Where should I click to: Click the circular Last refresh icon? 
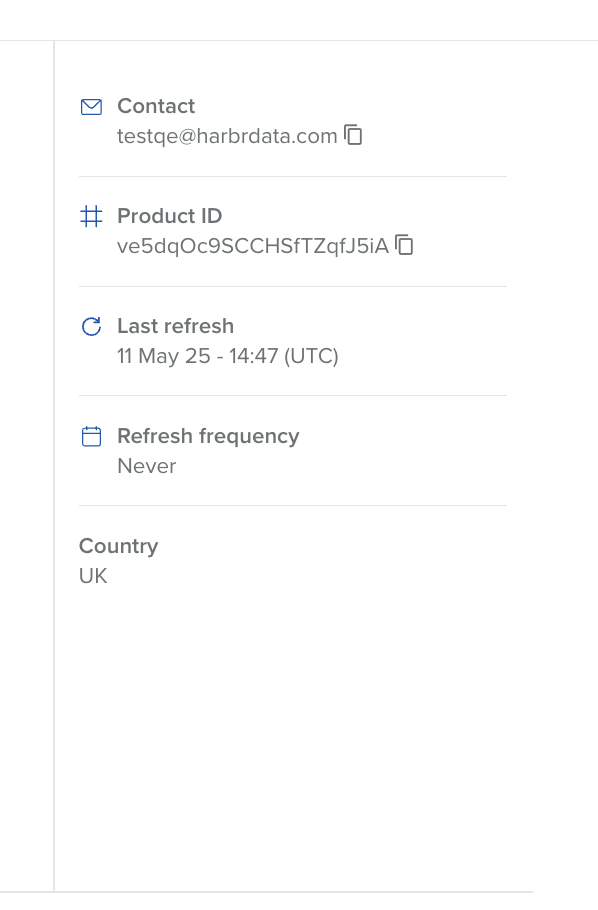[91, 327]
